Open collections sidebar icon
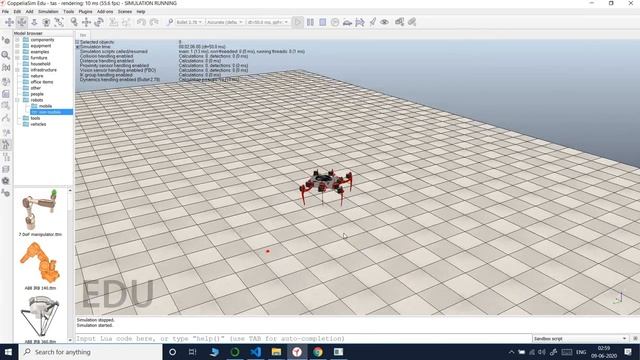640x360 pixels. tap(6, 82)
